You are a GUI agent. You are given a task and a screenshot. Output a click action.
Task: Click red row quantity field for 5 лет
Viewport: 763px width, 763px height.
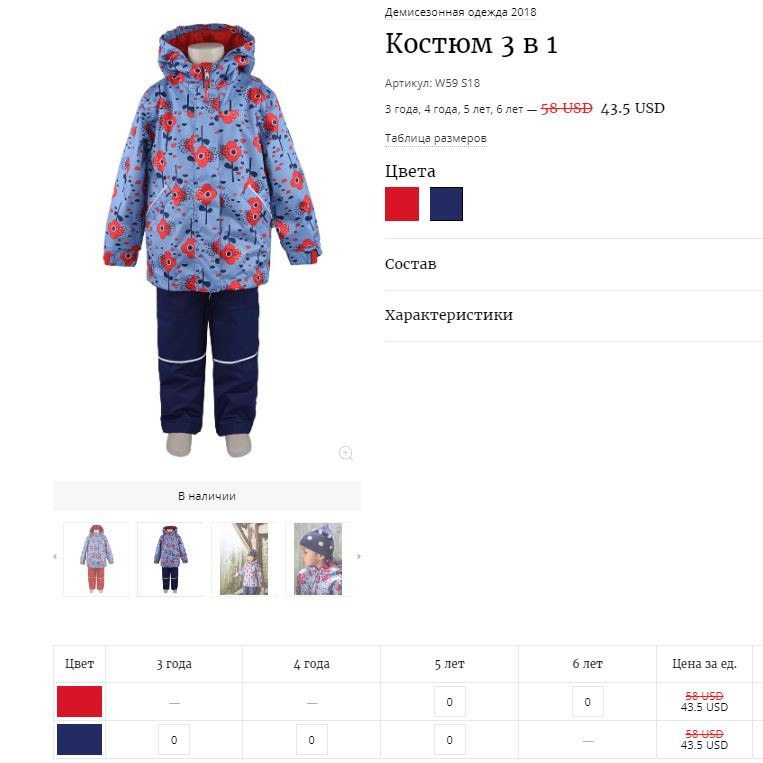450,702
